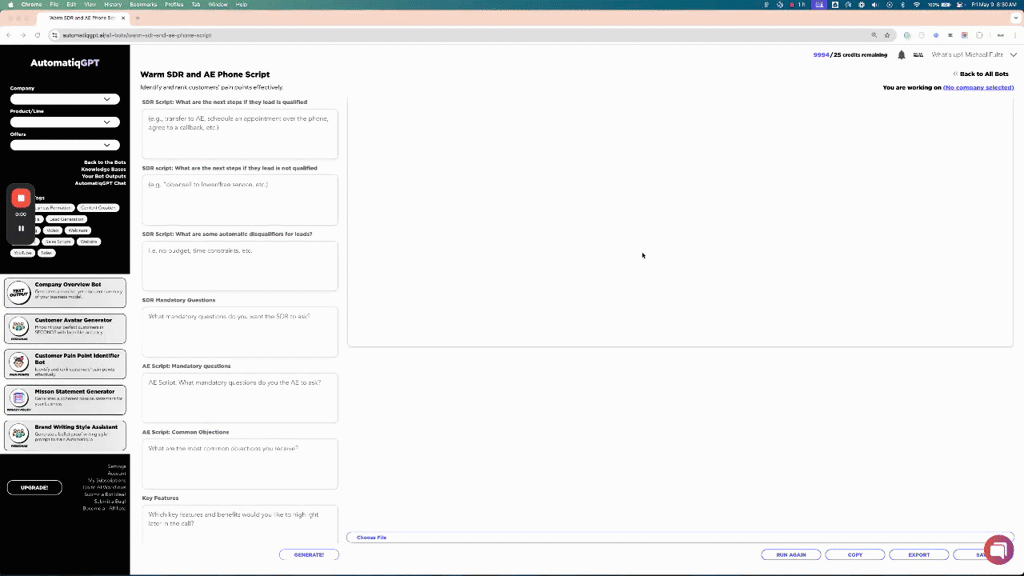Open the Offers dropdown
The image size is (1024, 576).
65,144
